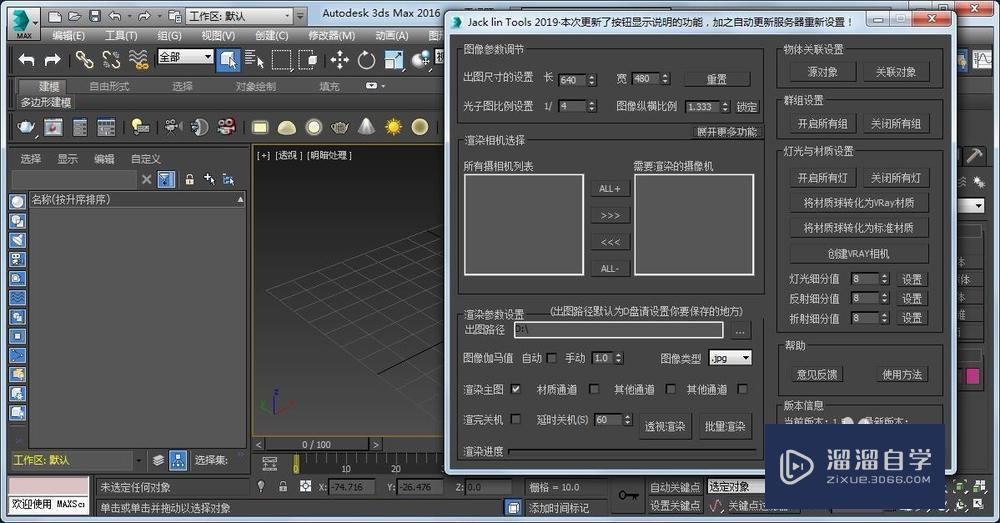Open Select by Name list icon
1000x523 pixels.
pyautogui.click(x=254, y=60)
